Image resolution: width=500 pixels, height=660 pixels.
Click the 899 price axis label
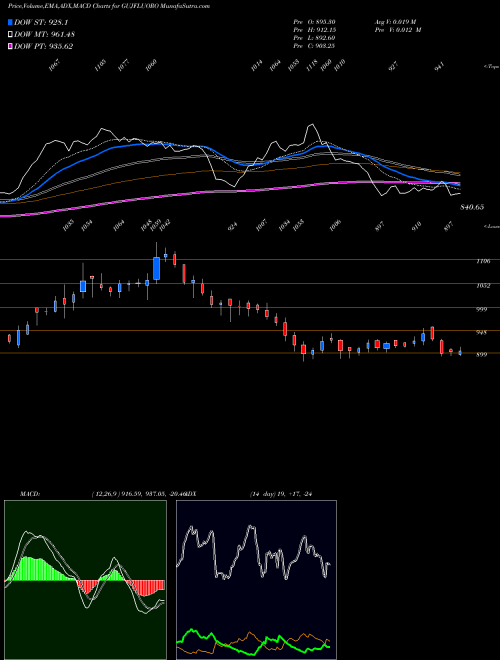point(481,355)
